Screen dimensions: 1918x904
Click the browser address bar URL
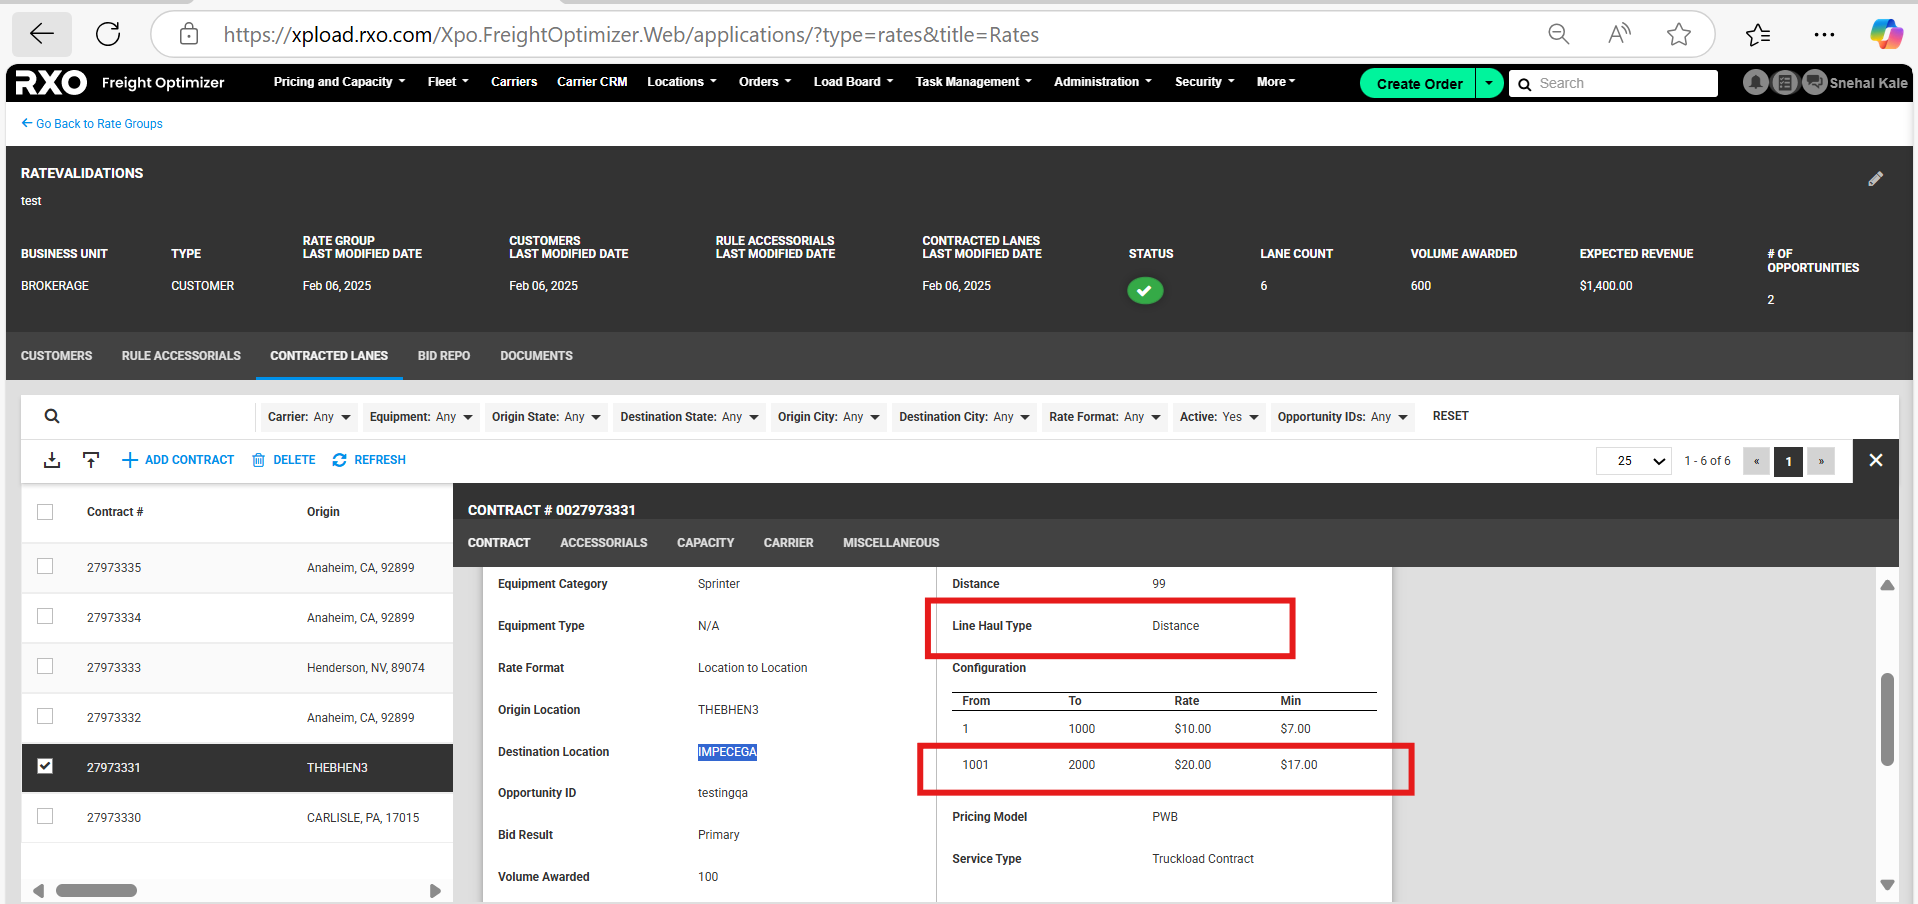631,35
